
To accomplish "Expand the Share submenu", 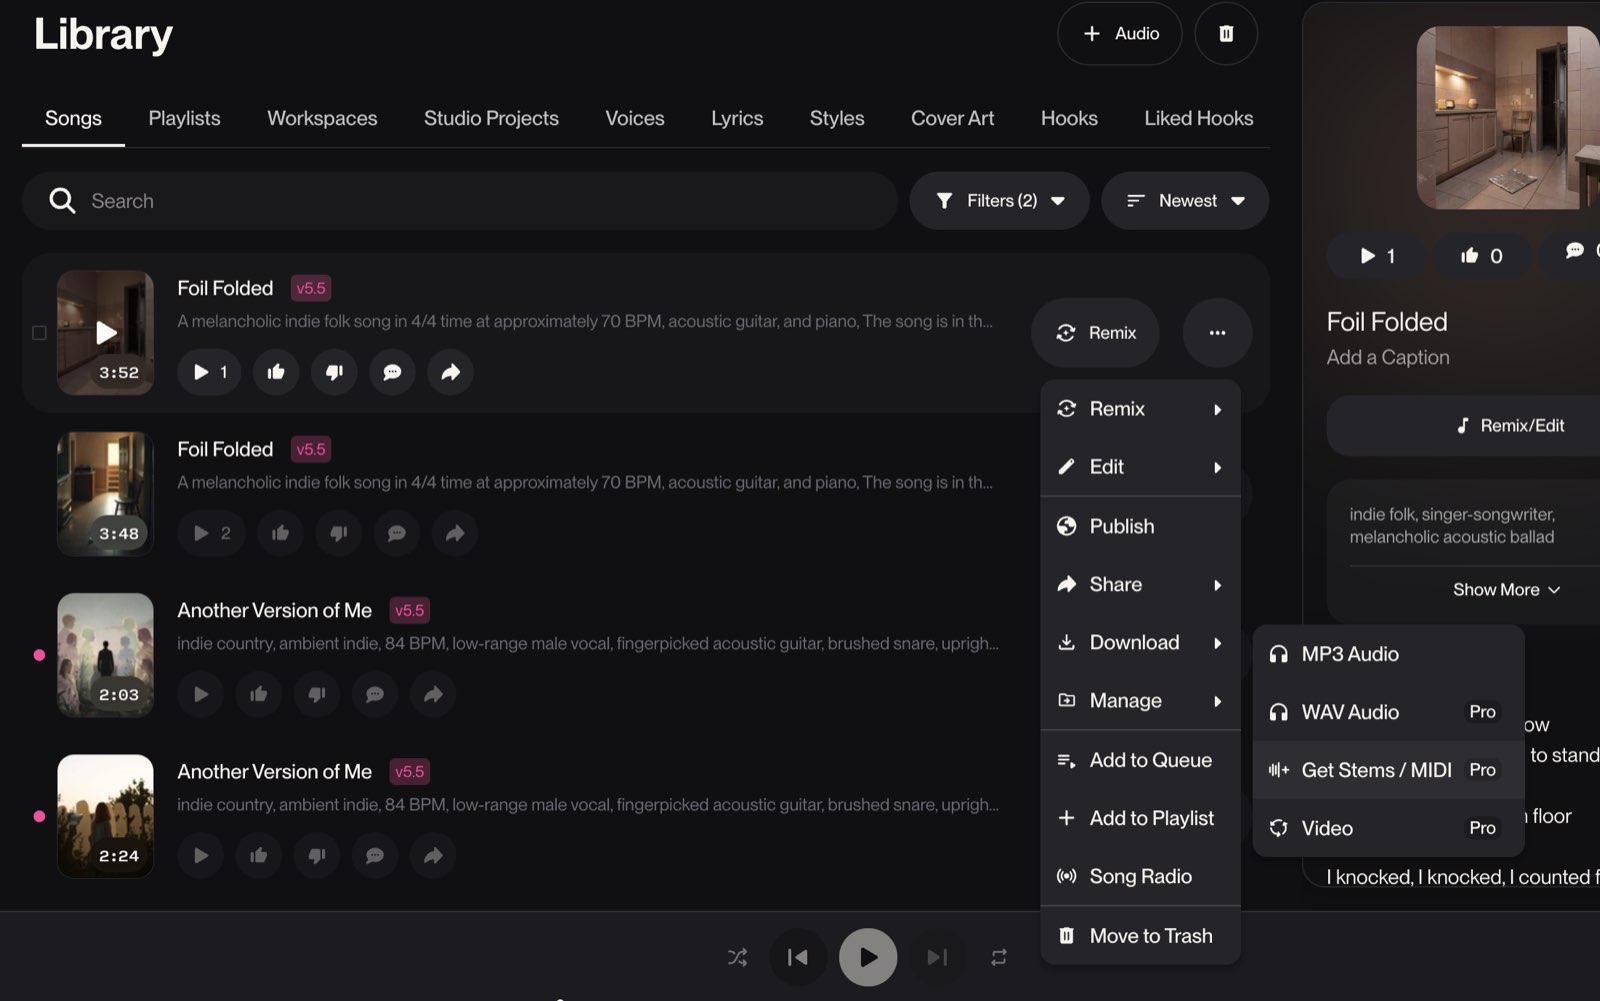I will click(1140, 585).
